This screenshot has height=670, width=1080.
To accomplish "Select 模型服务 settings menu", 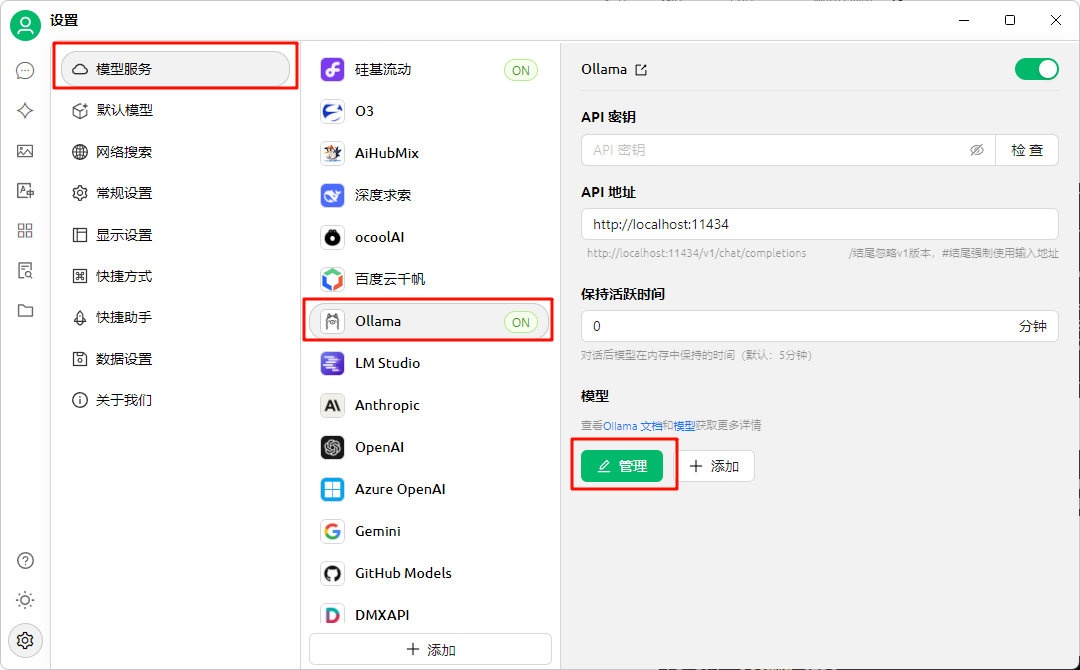I will click(176, 69).
